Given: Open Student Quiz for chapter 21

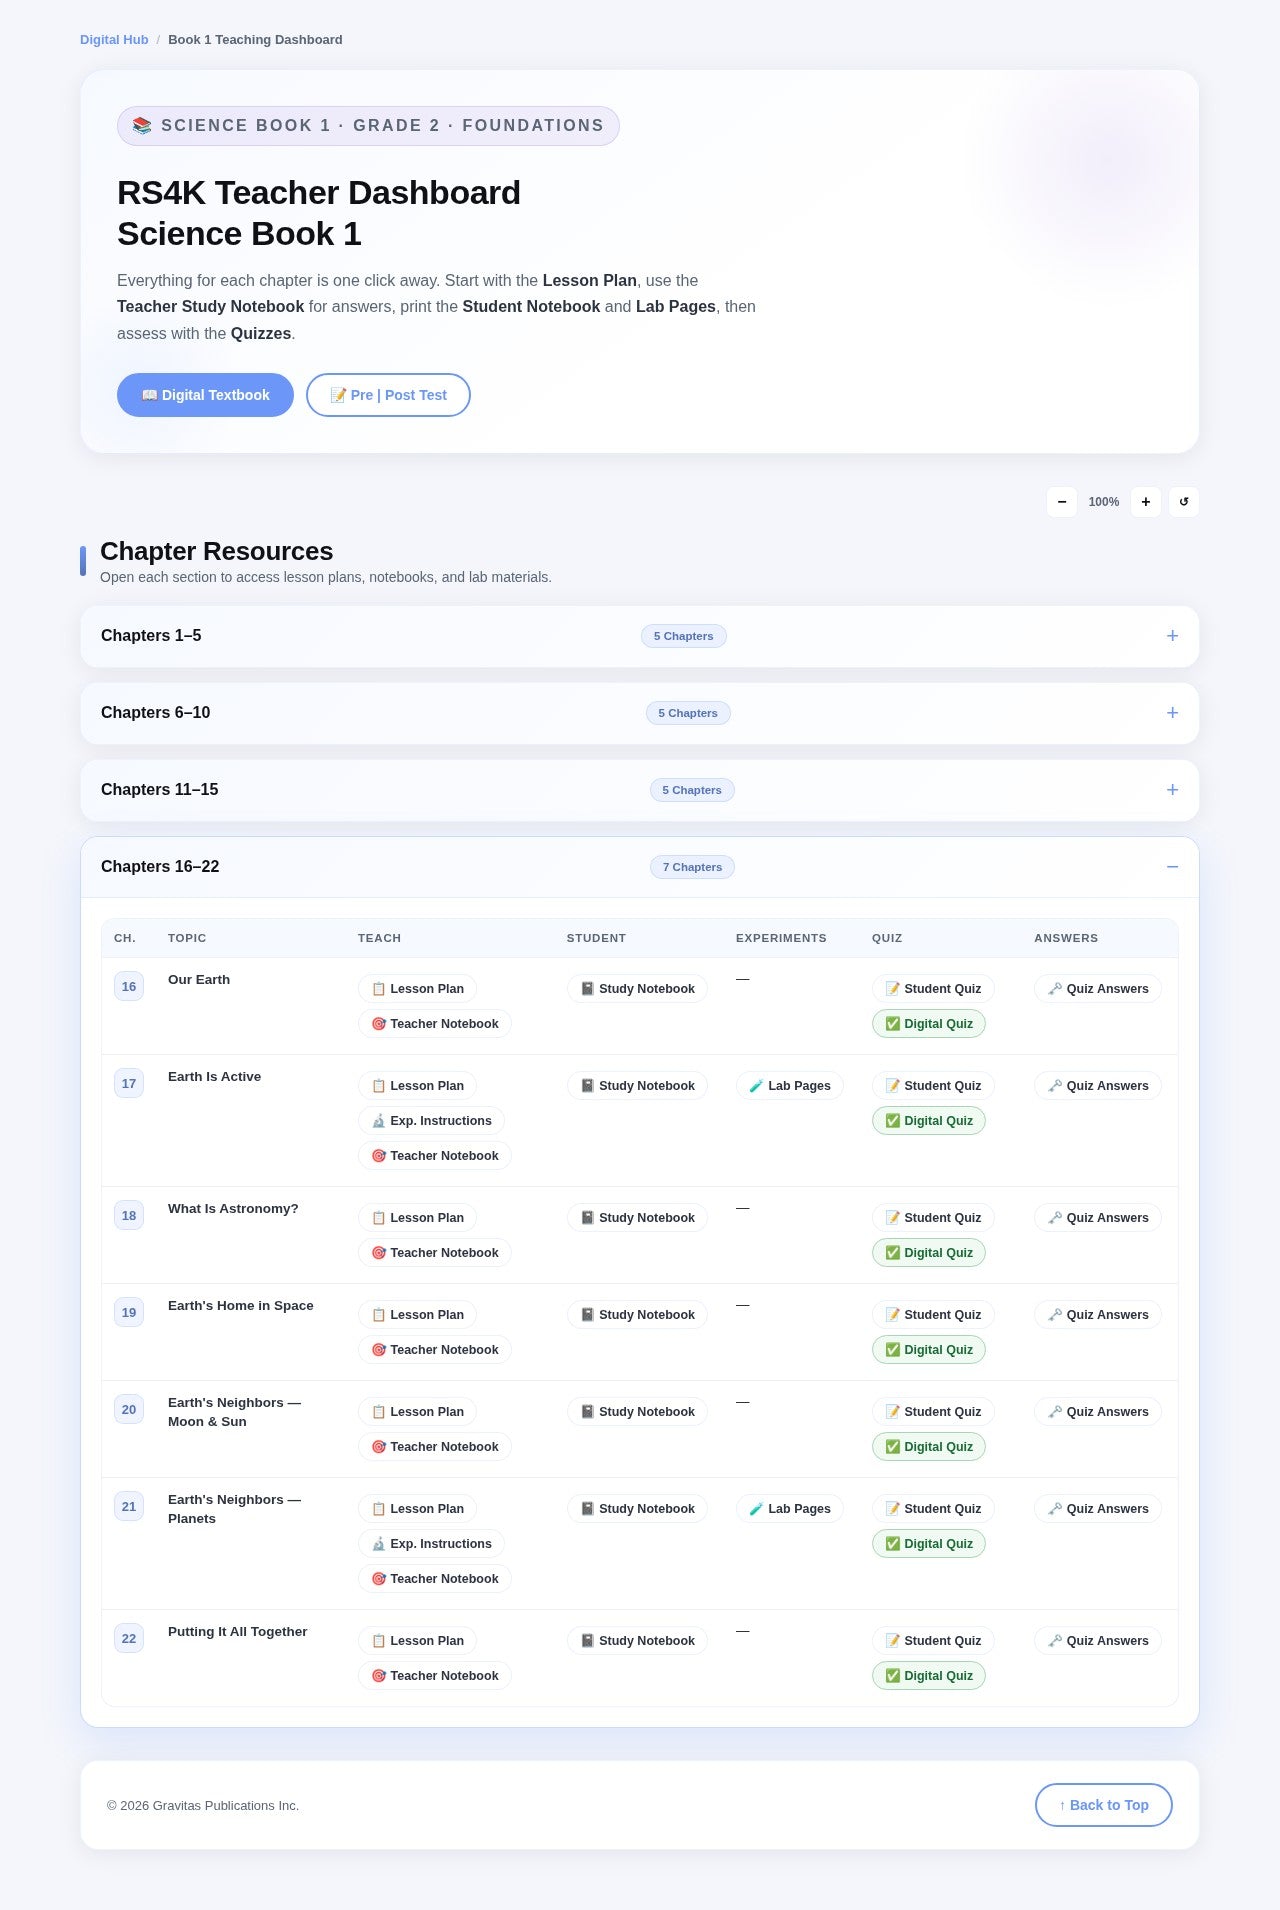Looking at the screenshot, I should click(x=933, y=1509).
